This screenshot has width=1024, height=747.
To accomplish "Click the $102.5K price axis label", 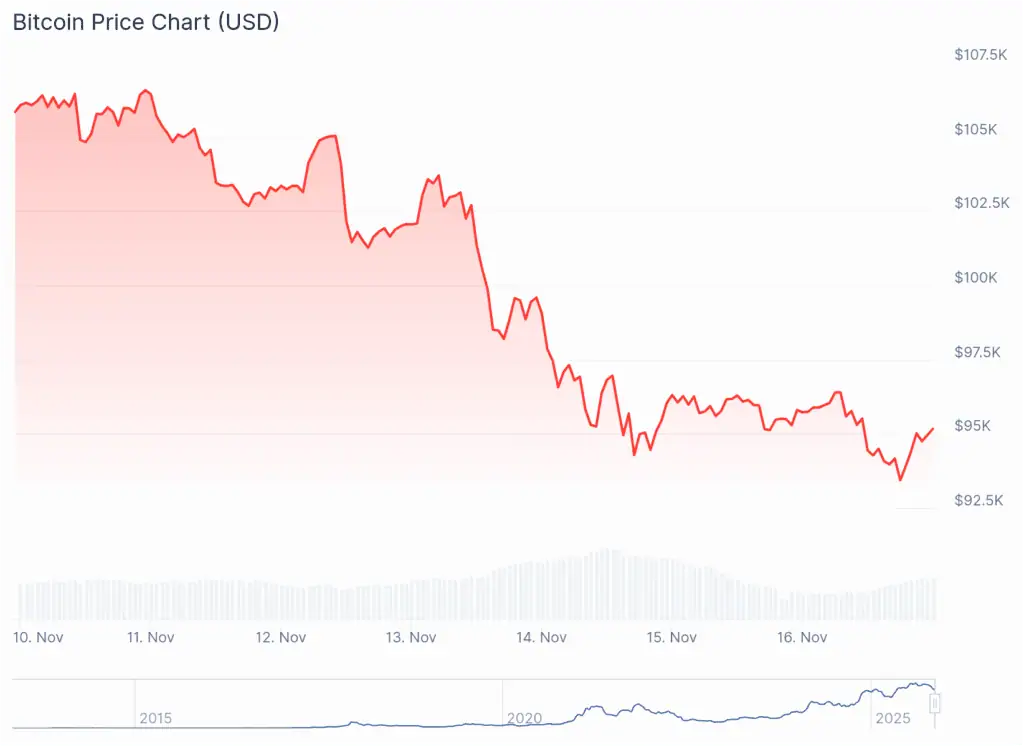I will [980, 203].
